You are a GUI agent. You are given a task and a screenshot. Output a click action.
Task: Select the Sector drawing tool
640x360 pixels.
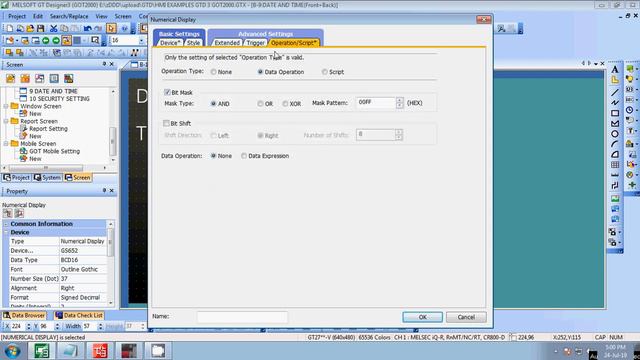click(615, 154)
